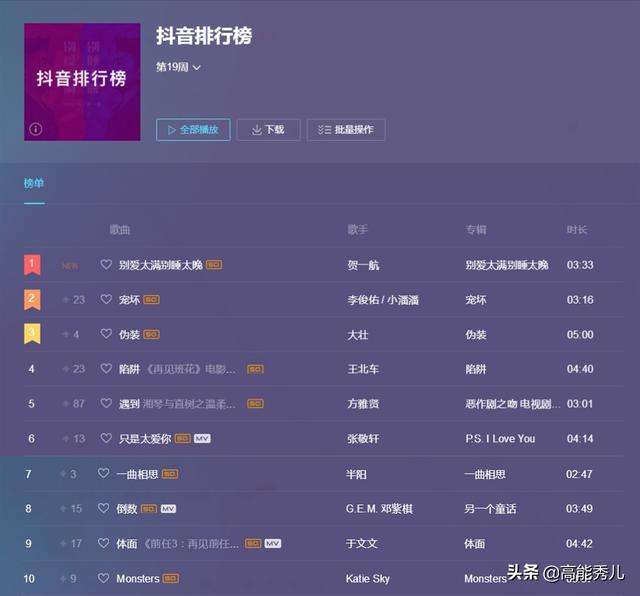Open artist 于文文

click(362, 544)
